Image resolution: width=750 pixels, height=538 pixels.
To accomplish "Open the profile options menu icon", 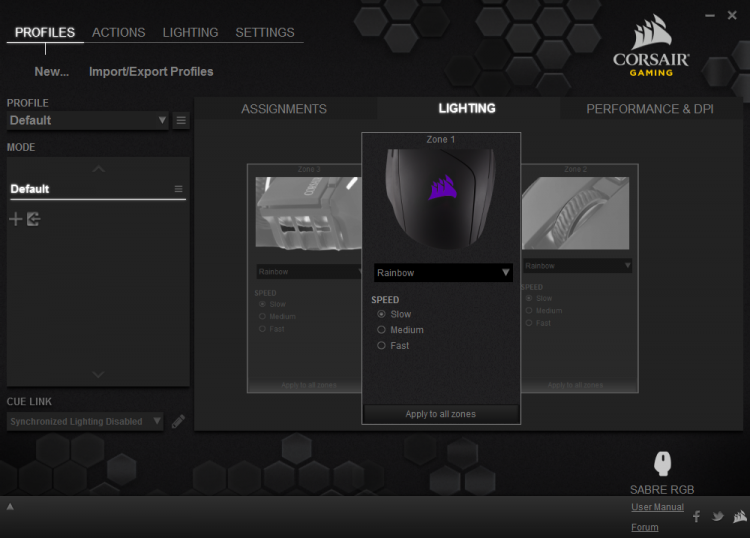I will click(181, 121).
